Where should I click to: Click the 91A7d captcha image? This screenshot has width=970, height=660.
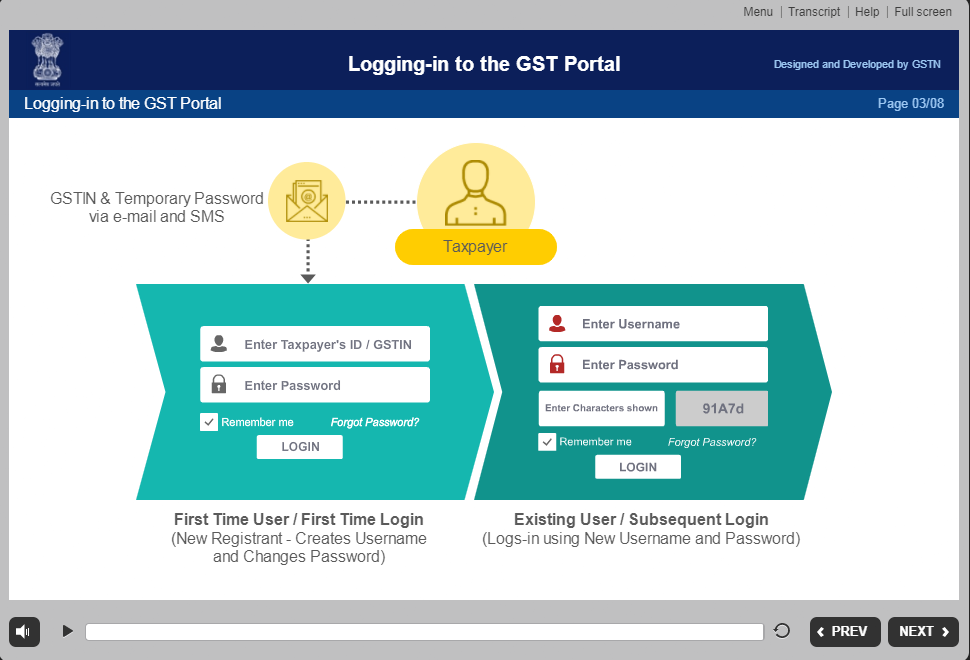pos(722,408)
